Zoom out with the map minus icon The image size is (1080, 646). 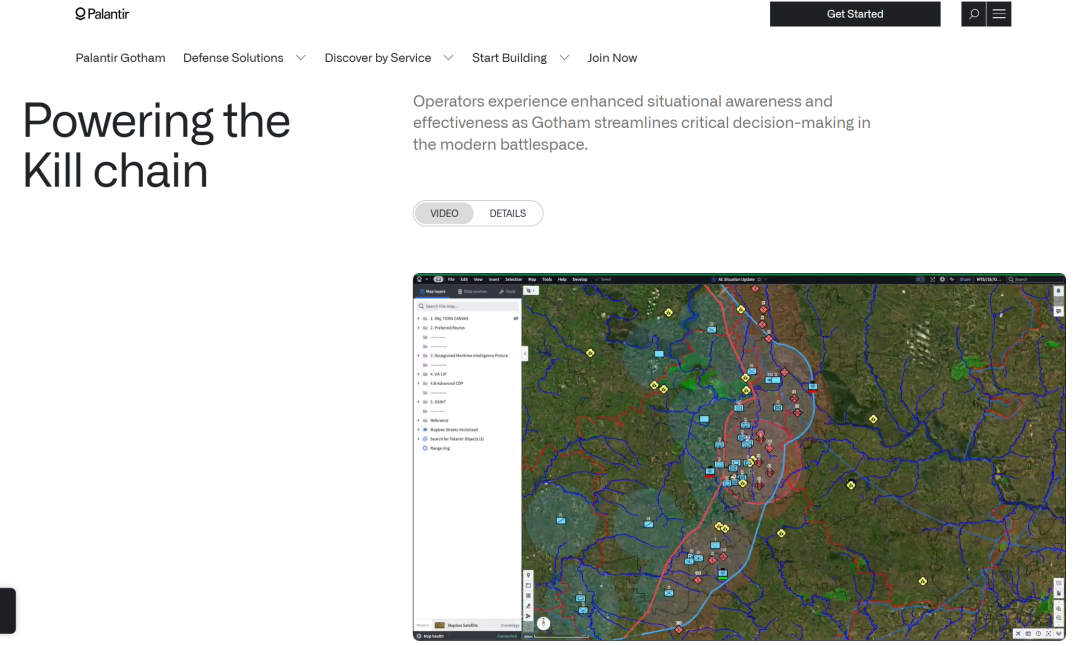click(x=1059, y=618)
